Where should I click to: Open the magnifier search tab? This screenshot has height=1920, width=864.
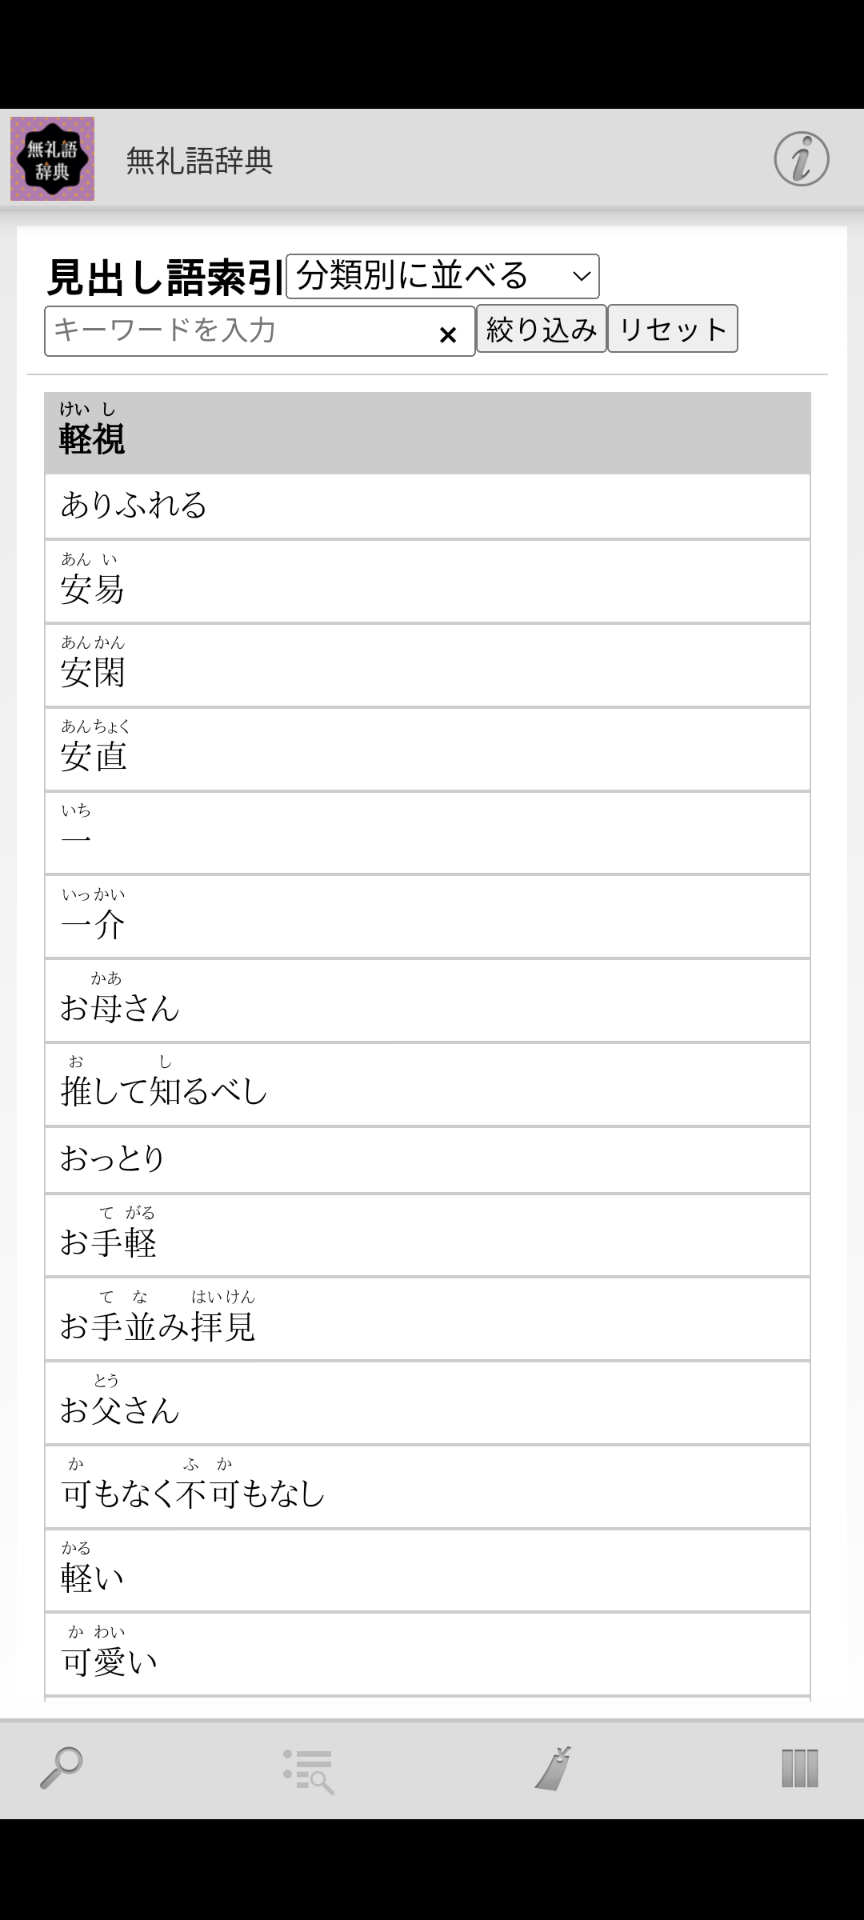coord(61,1768)
